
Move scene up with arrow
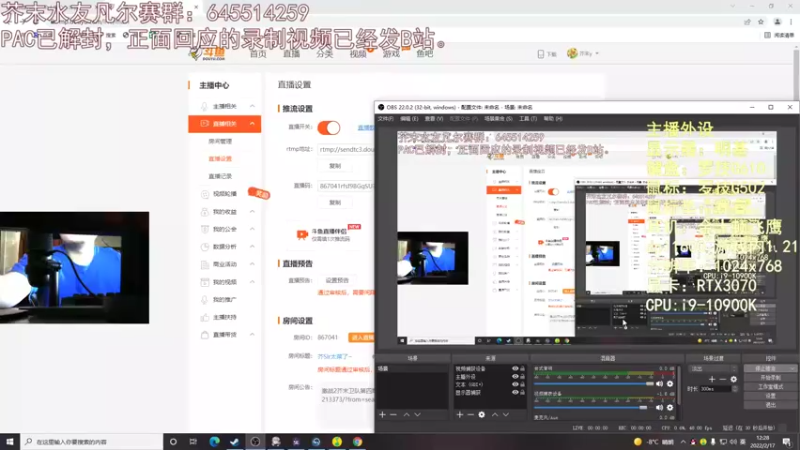pyautogui.click(x=407, y=415)
